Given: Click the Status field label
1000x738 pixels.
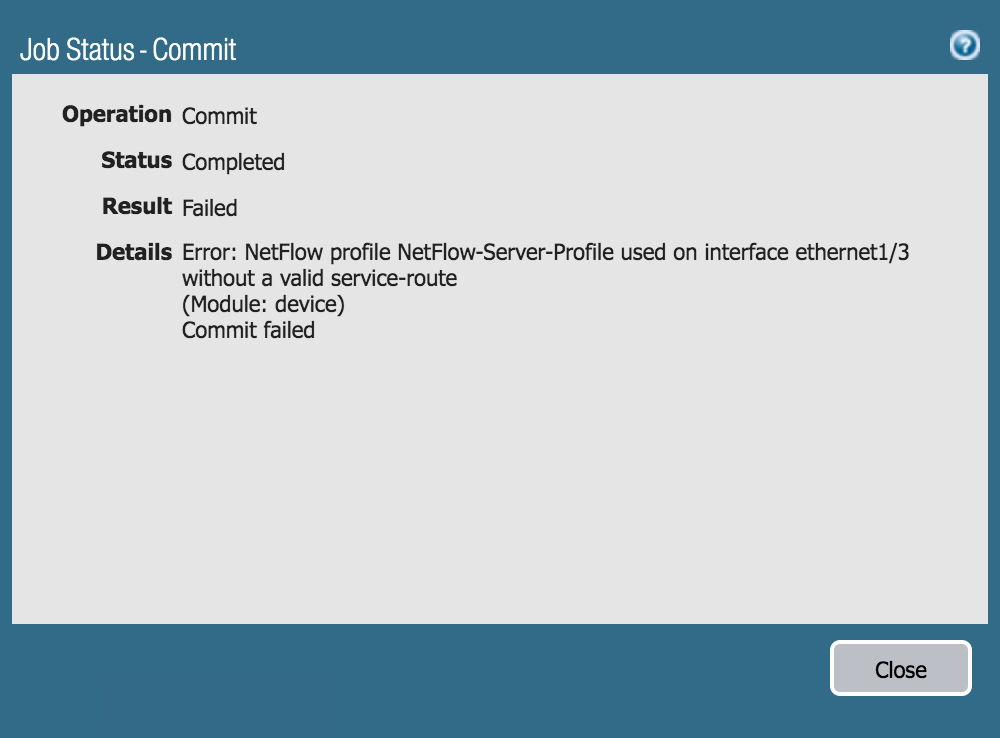Looking at the screenshot, I should 136,161.
